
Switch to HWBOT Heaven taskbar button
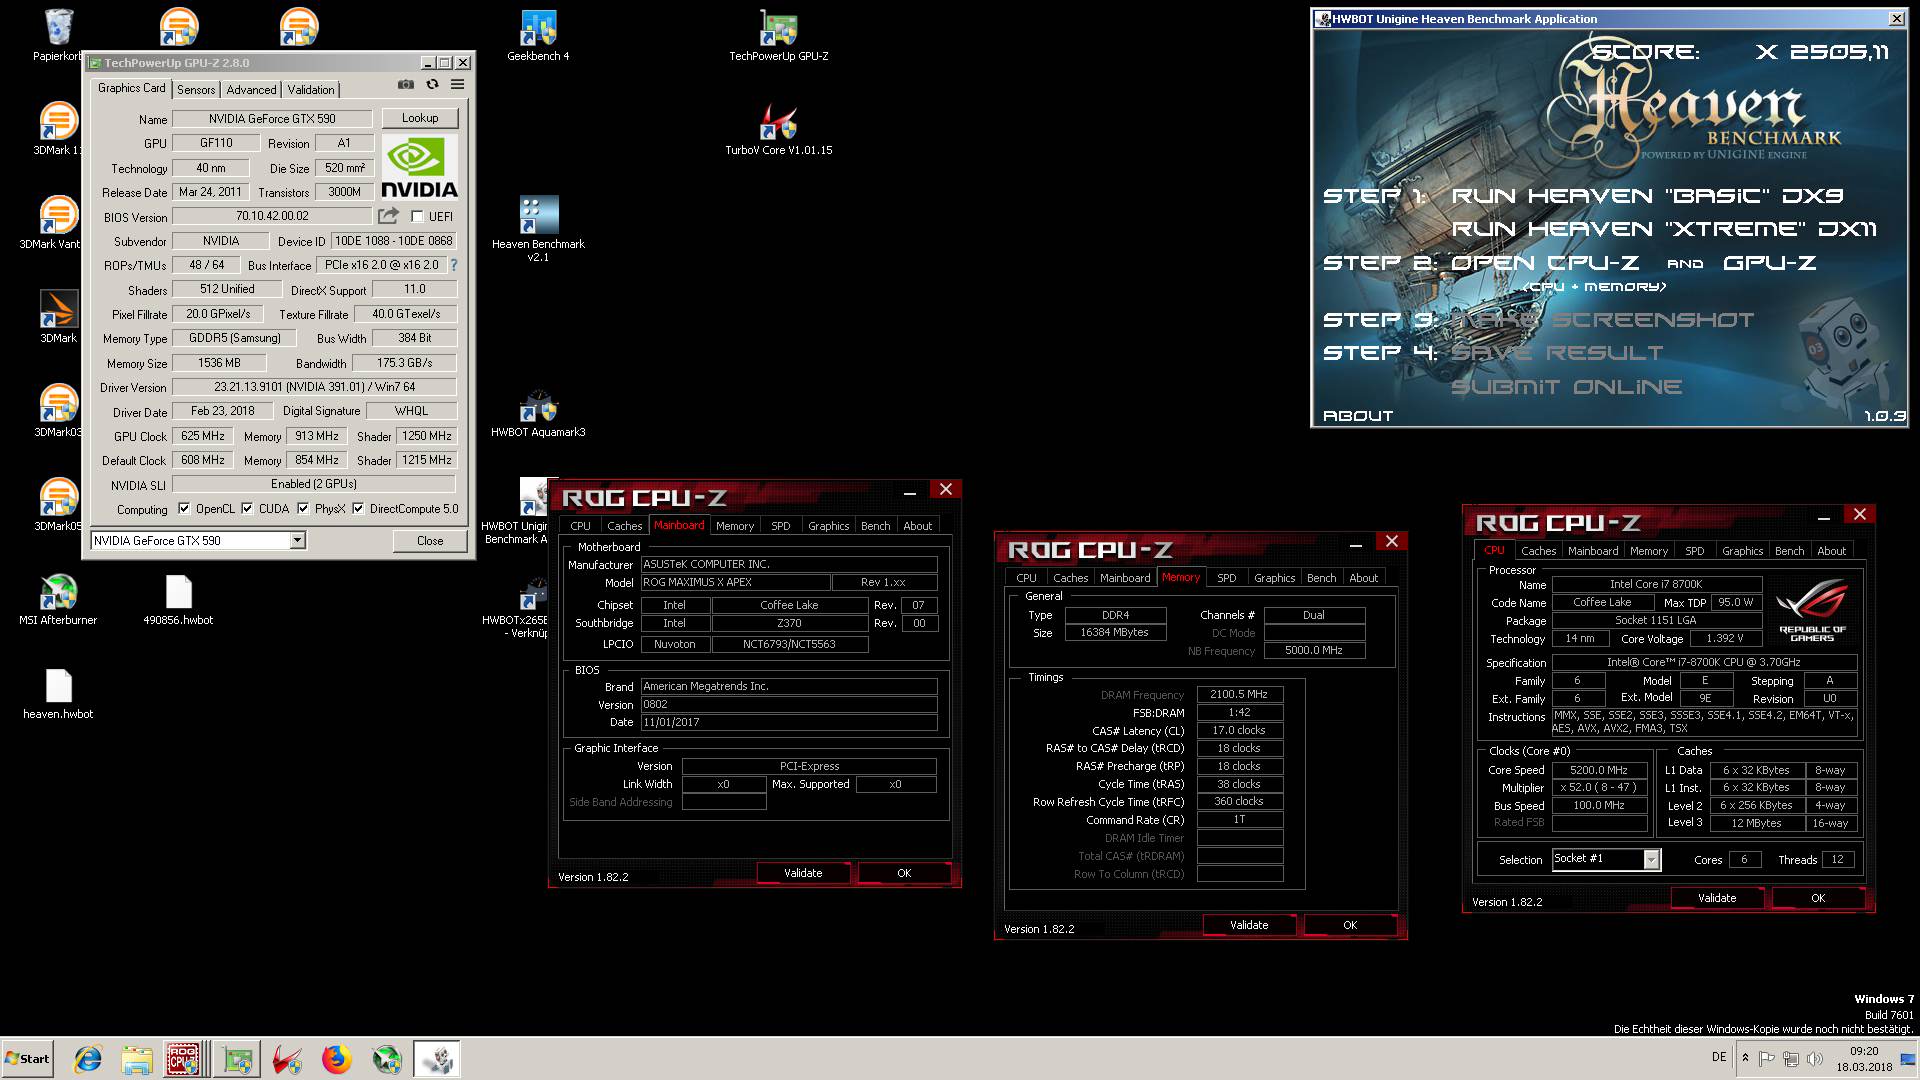[437, 1059]
